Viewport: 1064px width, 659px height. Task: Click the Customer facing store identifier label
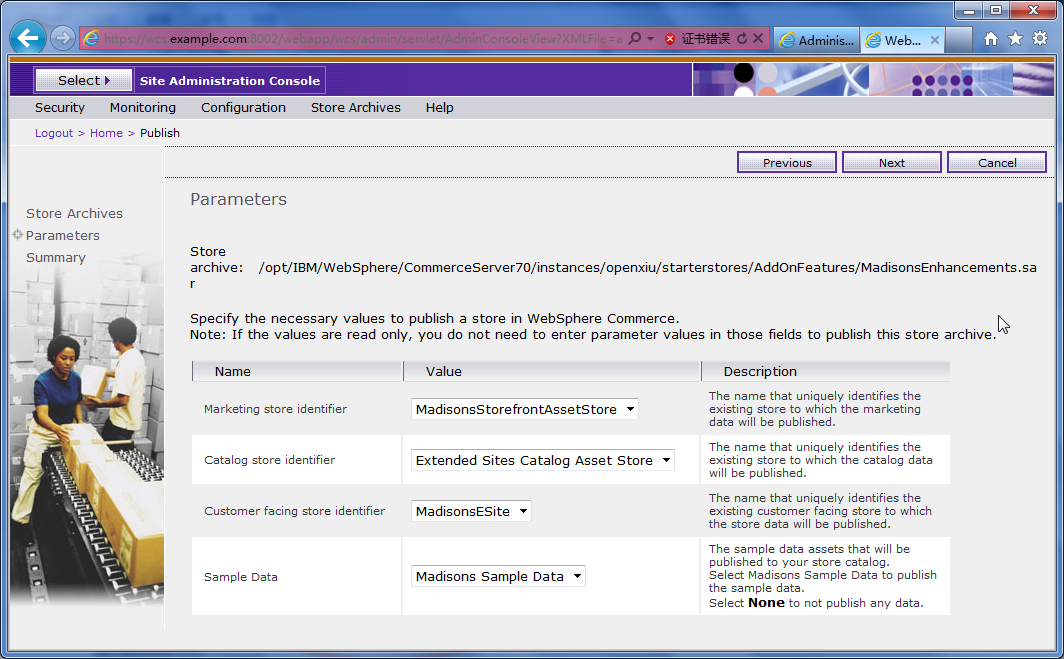click(294, 510)
